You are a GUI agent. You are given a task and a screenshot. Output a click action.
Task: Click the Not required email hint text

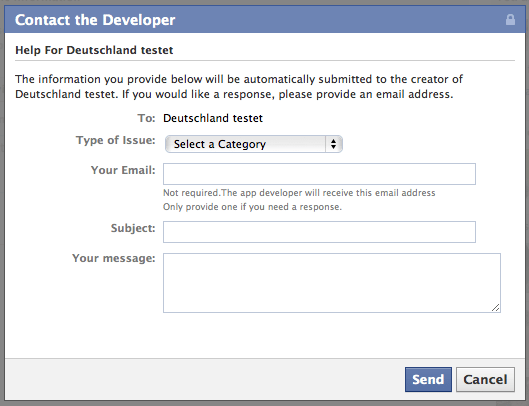click(x=299, y=193)
